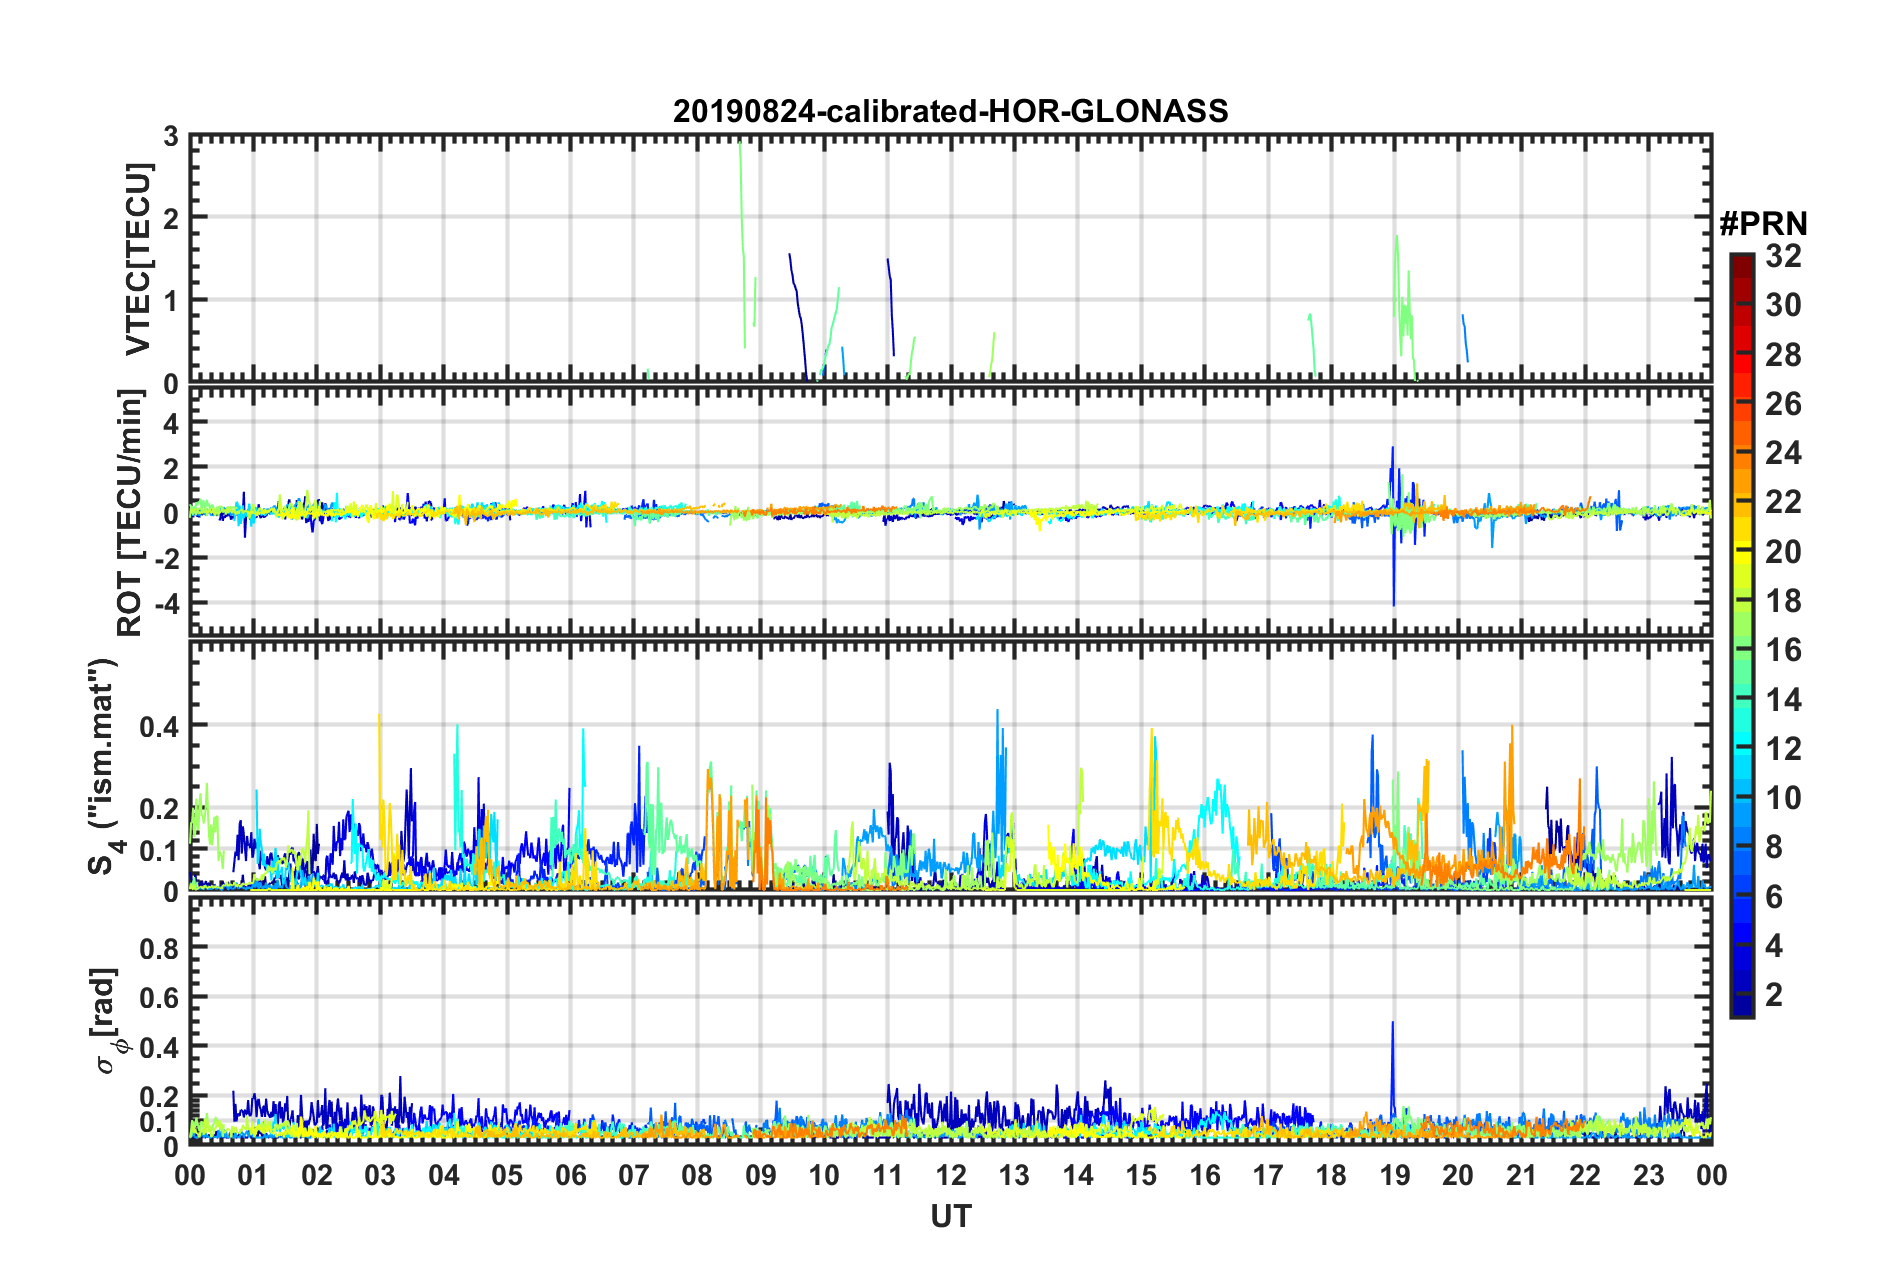The image size is (1902, 1272).
Task: Click the 12 hour tick on the UT axis
Action: [x=951, y=1175]
